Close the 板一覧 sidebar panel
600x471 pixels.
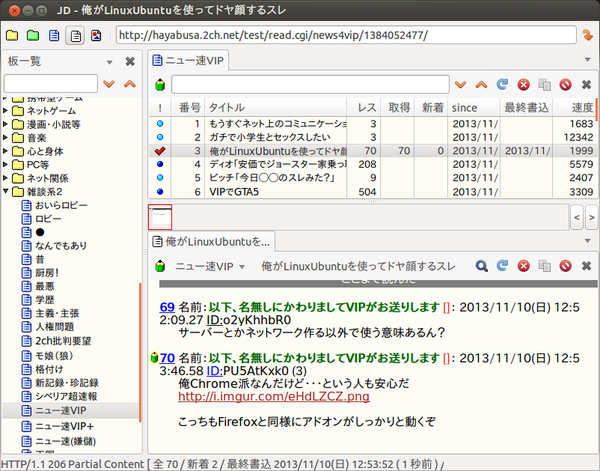[x=130, y=61]
